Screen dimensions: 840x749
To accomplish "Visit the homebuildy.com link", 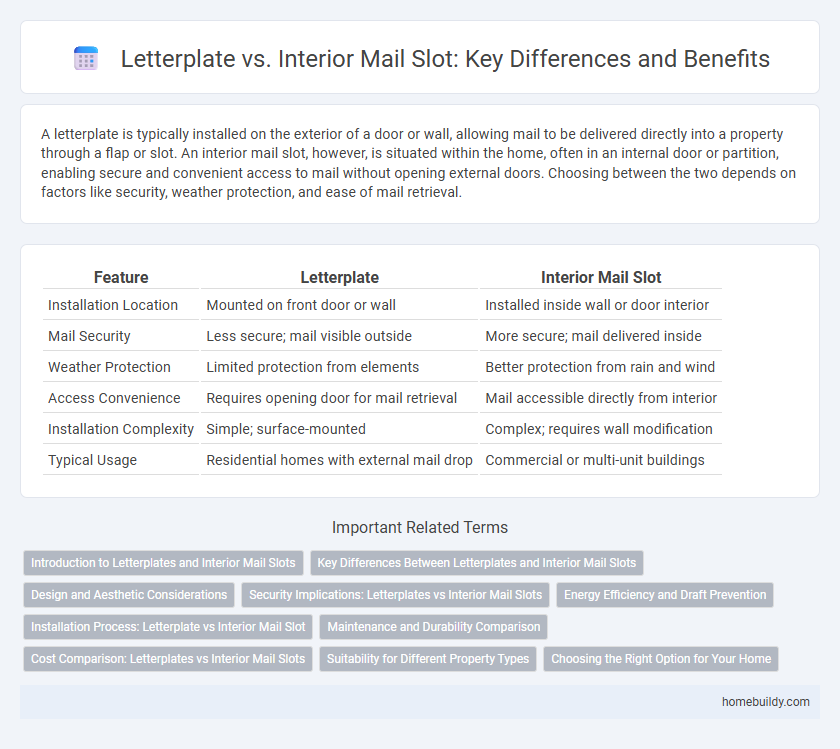I will click(767, 702).
